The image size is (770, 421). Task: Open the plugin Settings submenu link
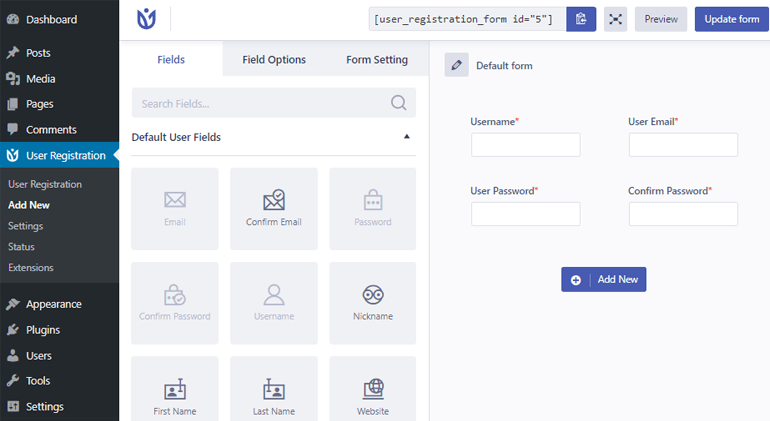click(26, 226)
